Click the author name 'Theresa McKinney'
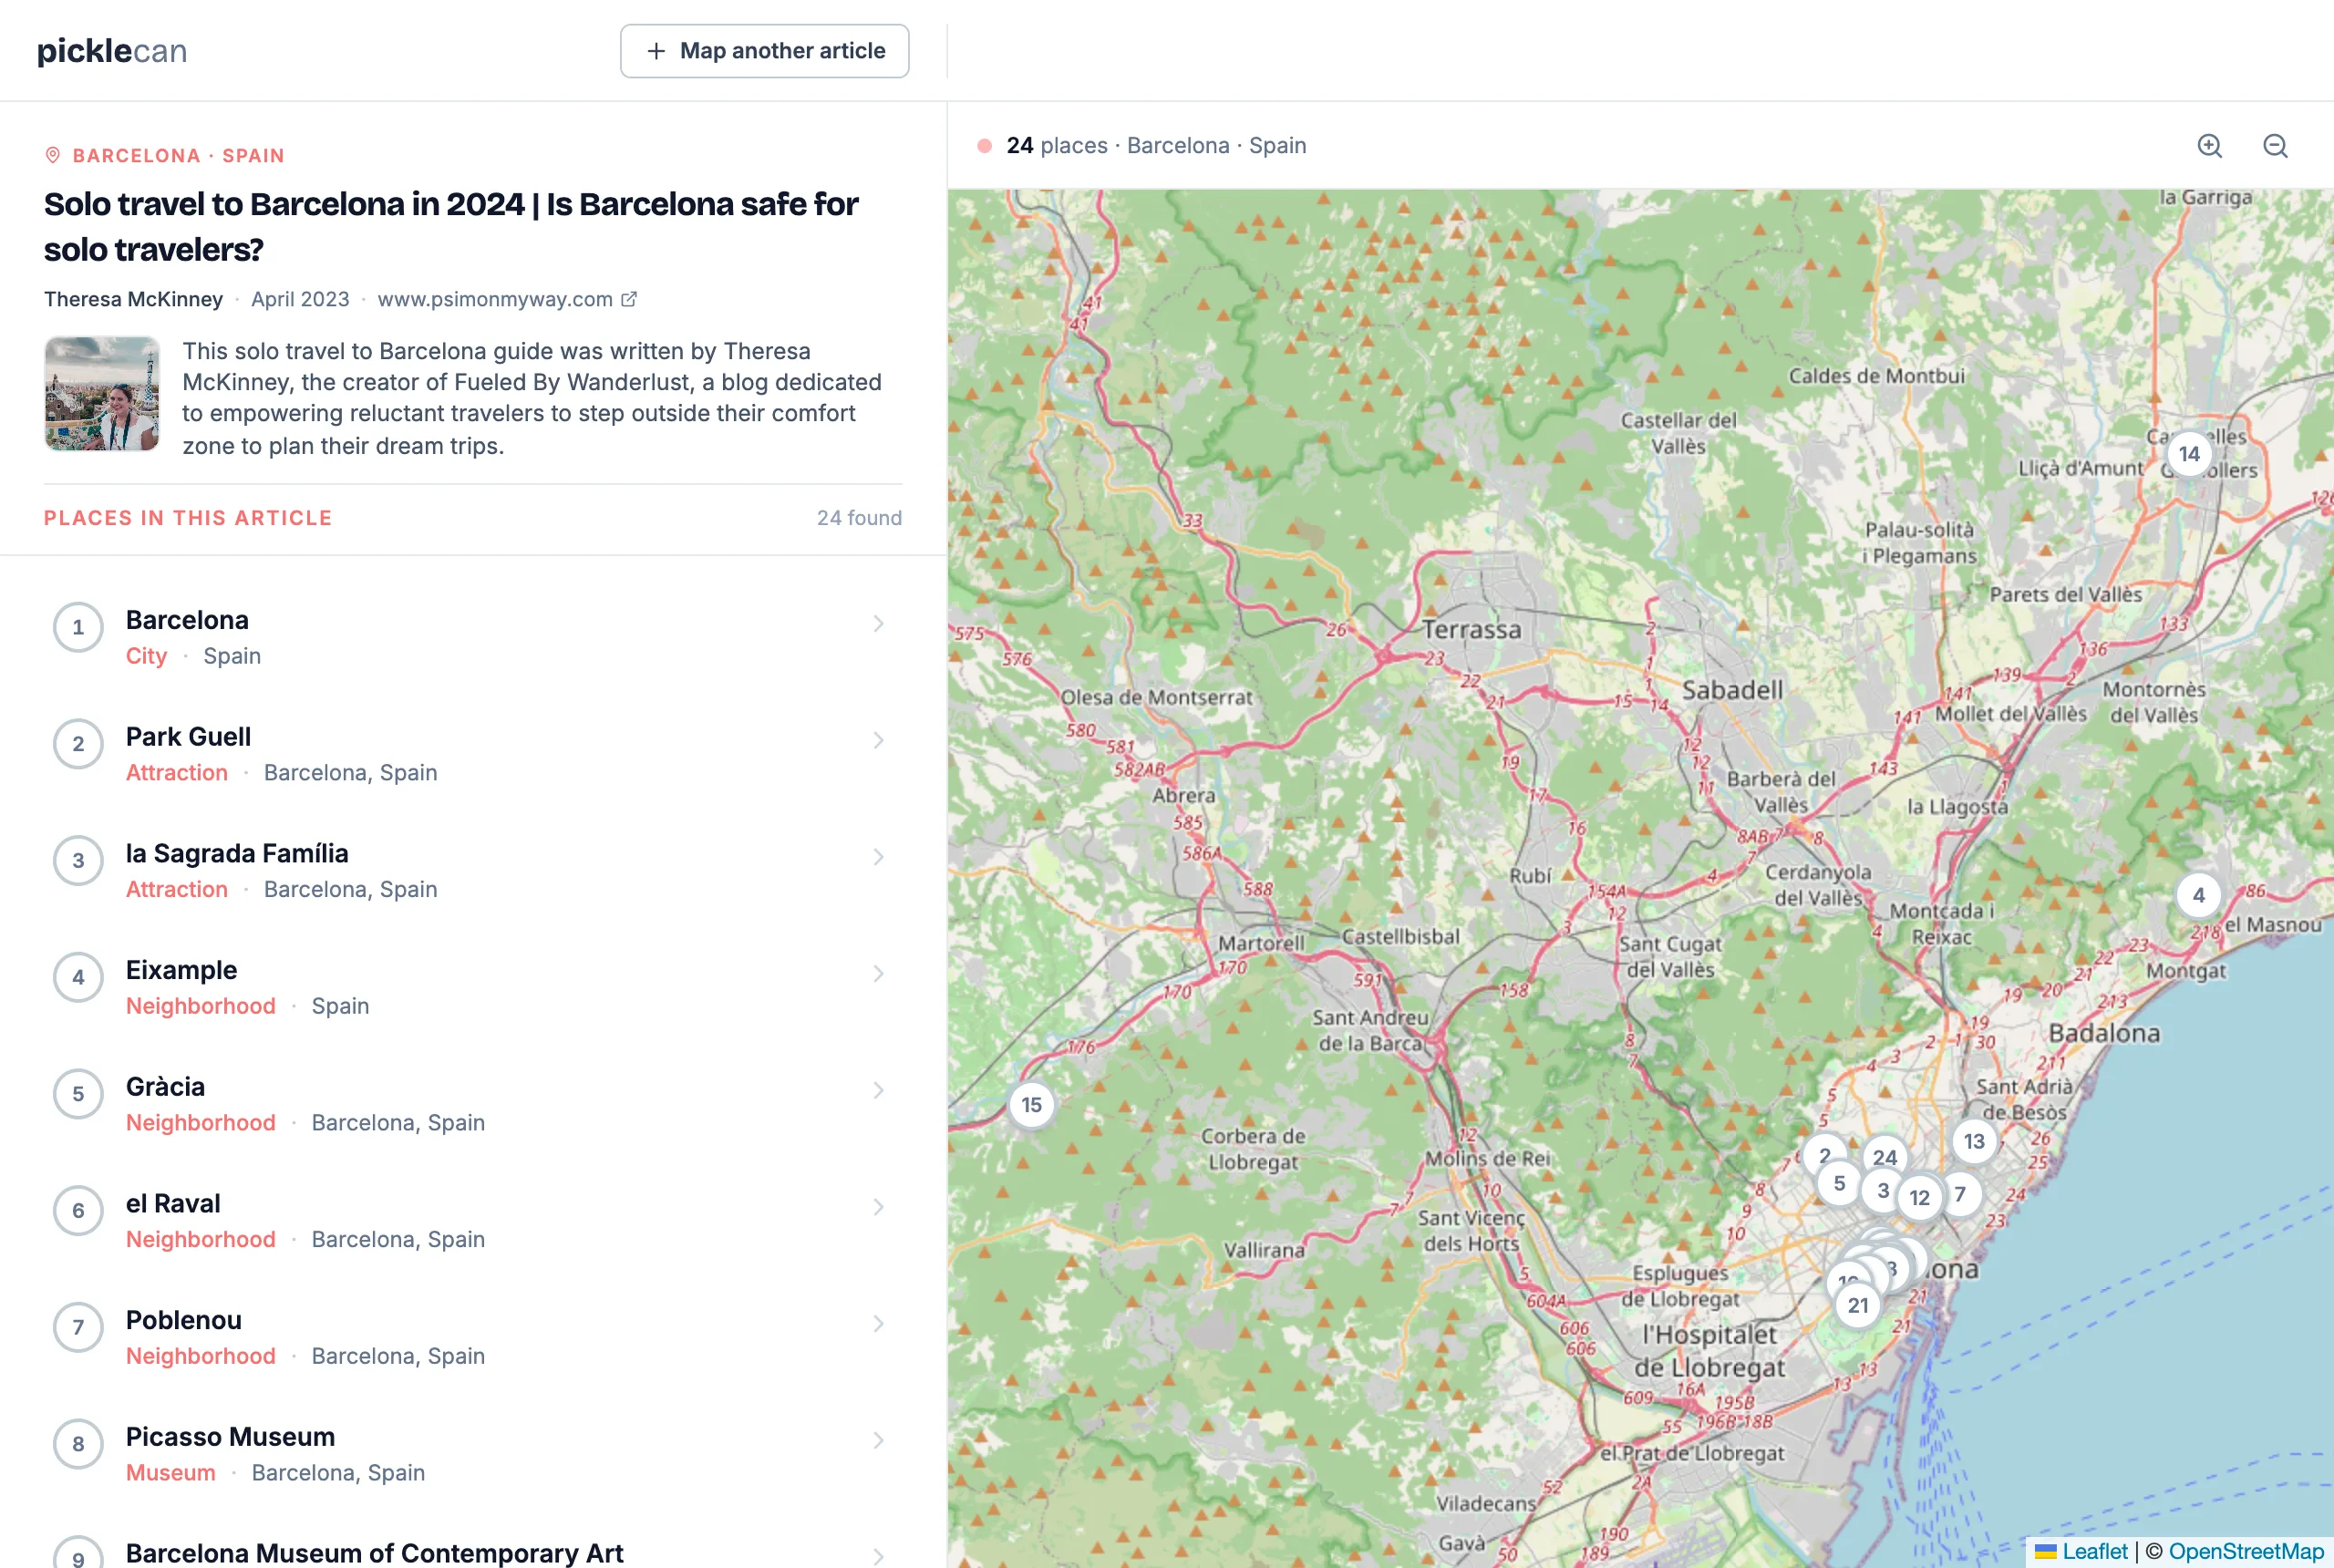Image resolution: width=2334 pixels, height=1568 pixels. point(133,299)
